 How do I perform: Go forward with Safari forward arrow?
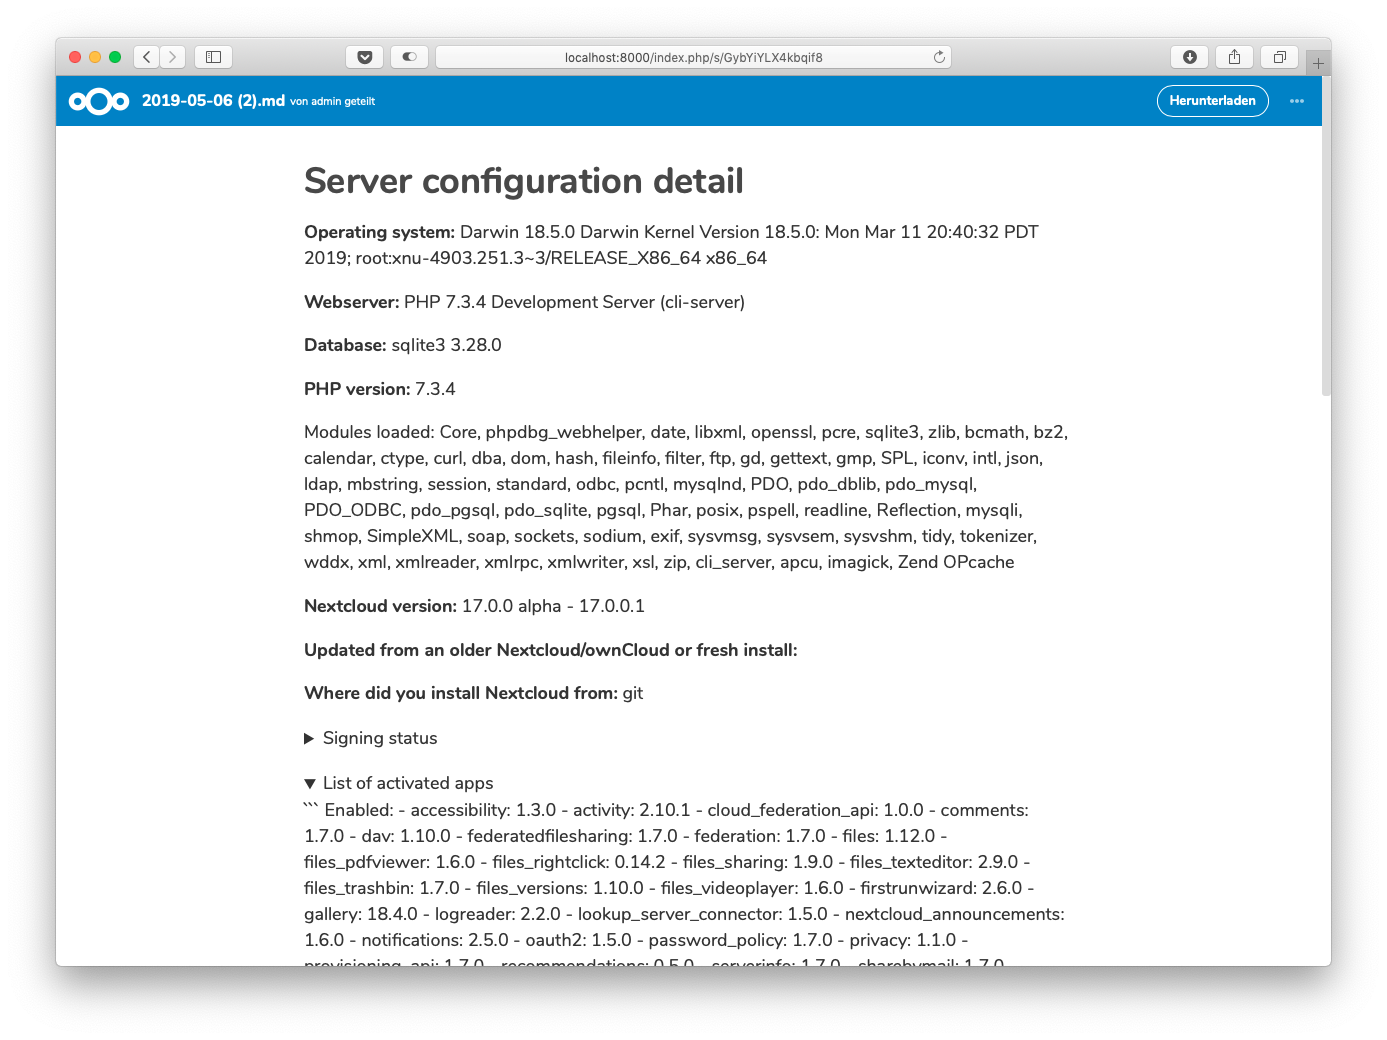(173, 57)
